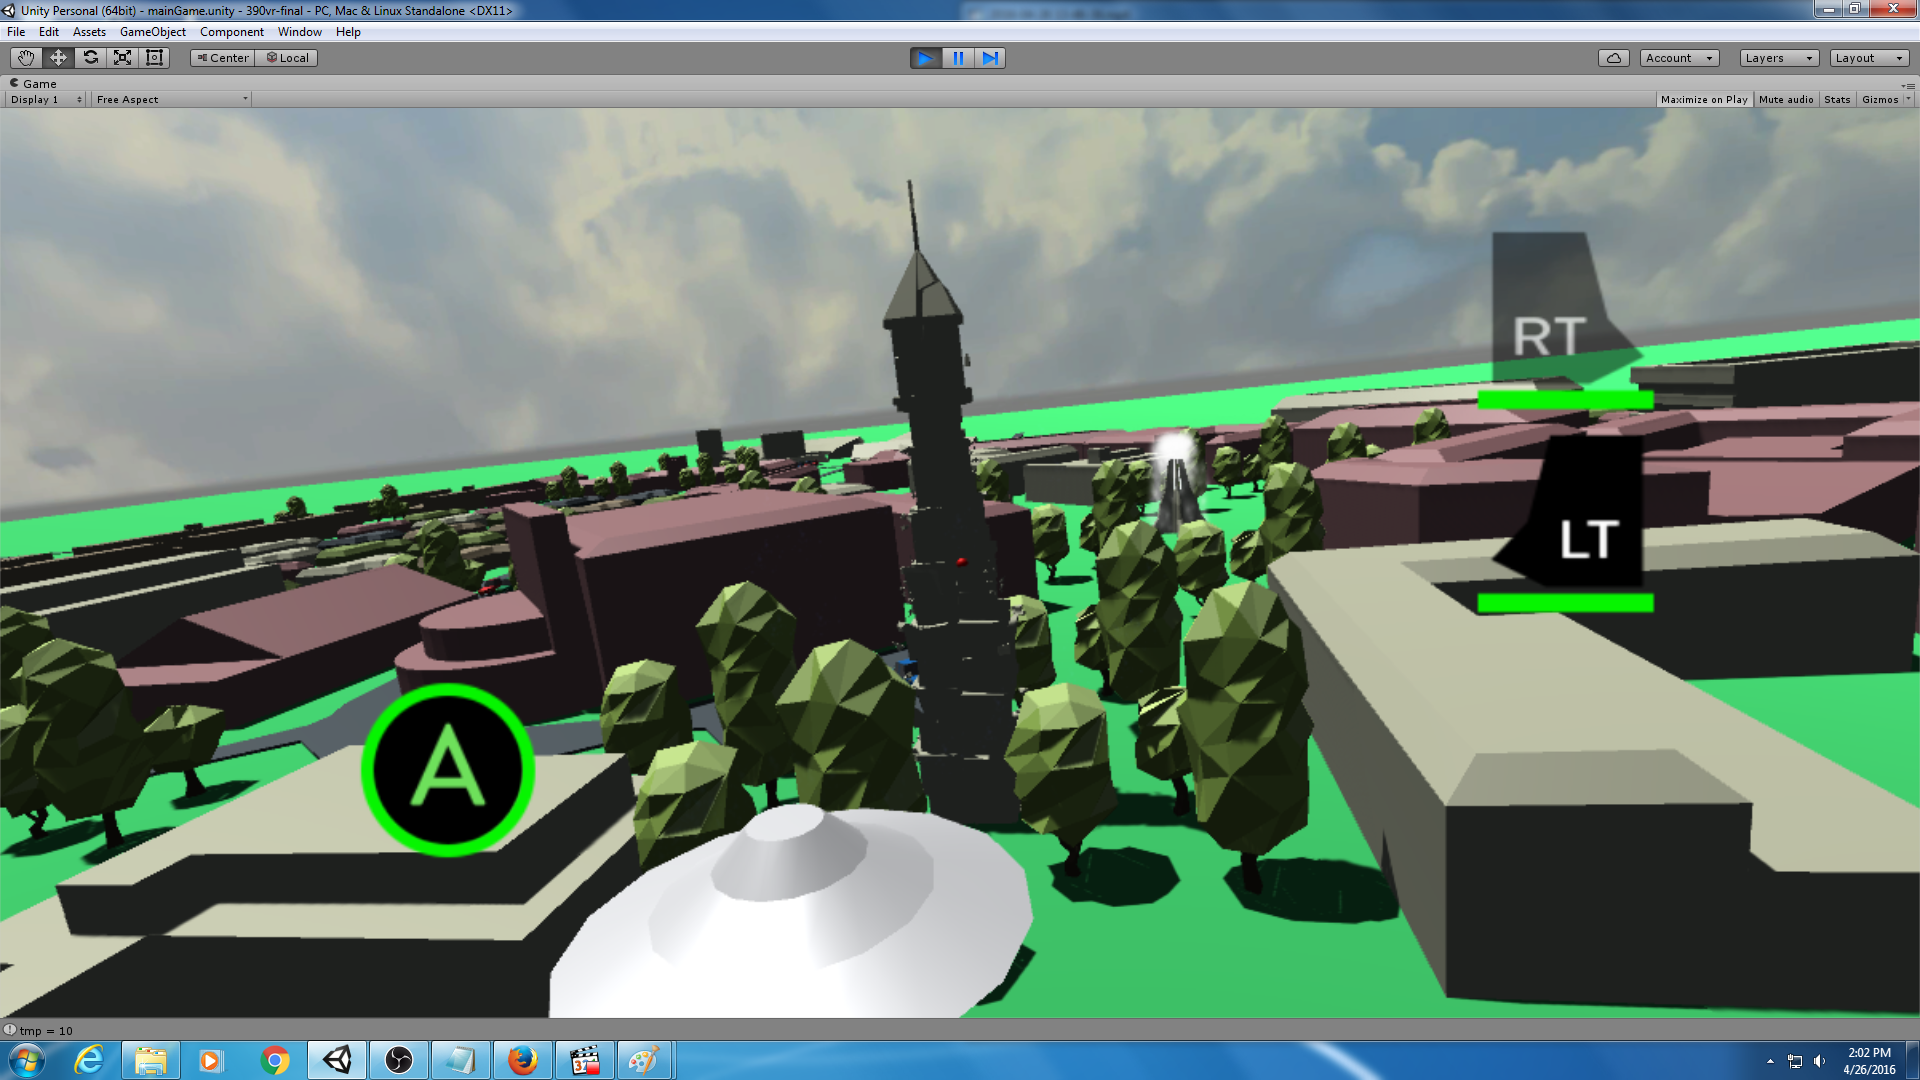Open Firefox from the taskbar
Screen dimensions: 1920x1080
(522, 1060)
